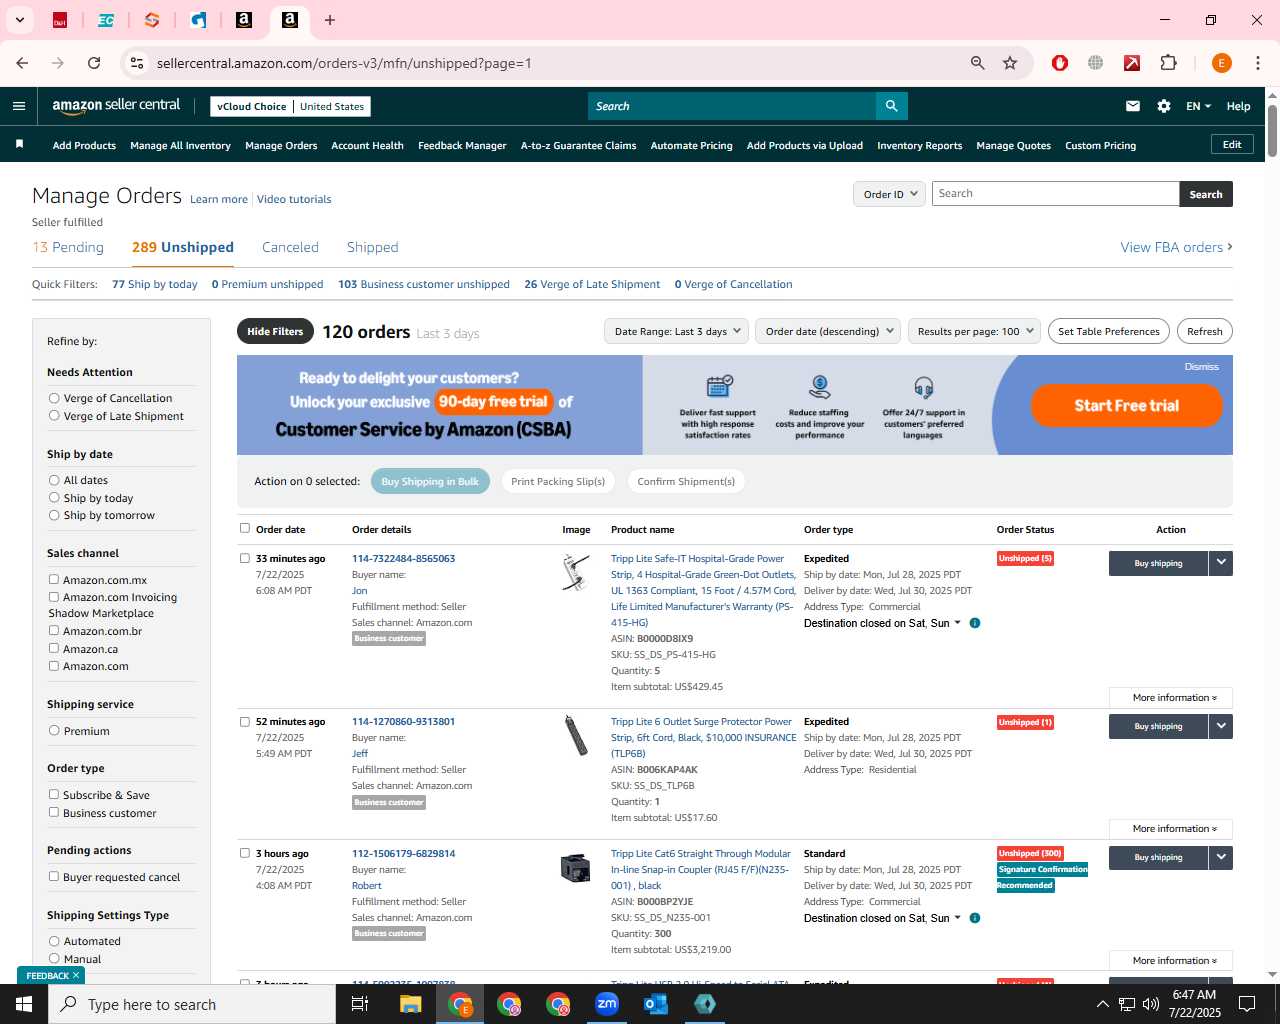The height and width of the screenshot is (1024, 1280).
Task: Open order link 112-1506179-6829814
Action: pyautogui.click(x=403, y=854)
